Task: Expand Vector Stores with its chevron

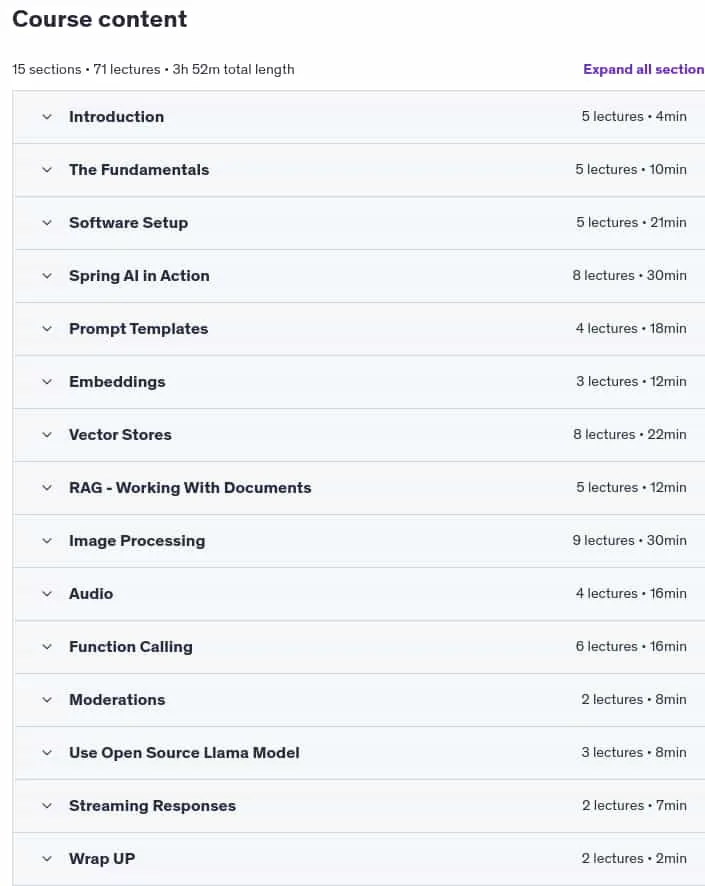Action: (x=47, y=435)
